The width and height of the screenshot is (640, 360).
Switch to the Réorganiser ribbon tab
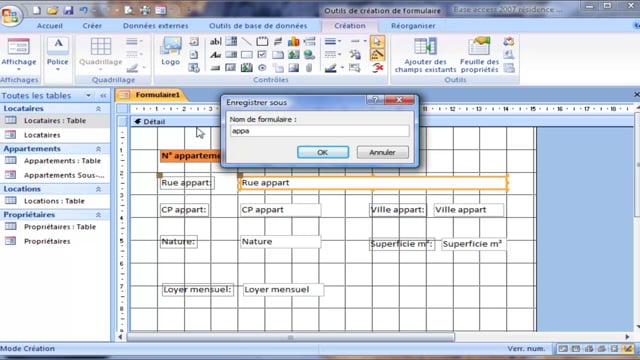click(x=413, y=26)
